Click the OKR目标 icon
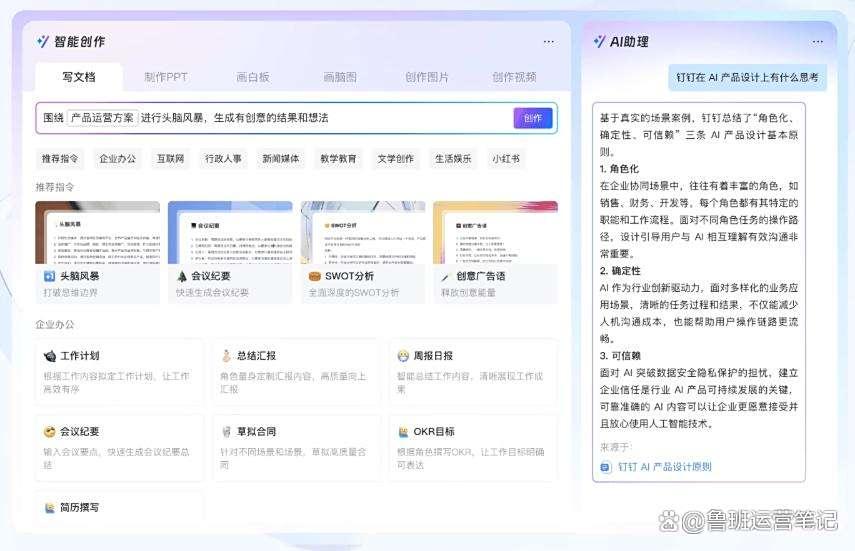The image size is (855, 551). click(403, 432)
